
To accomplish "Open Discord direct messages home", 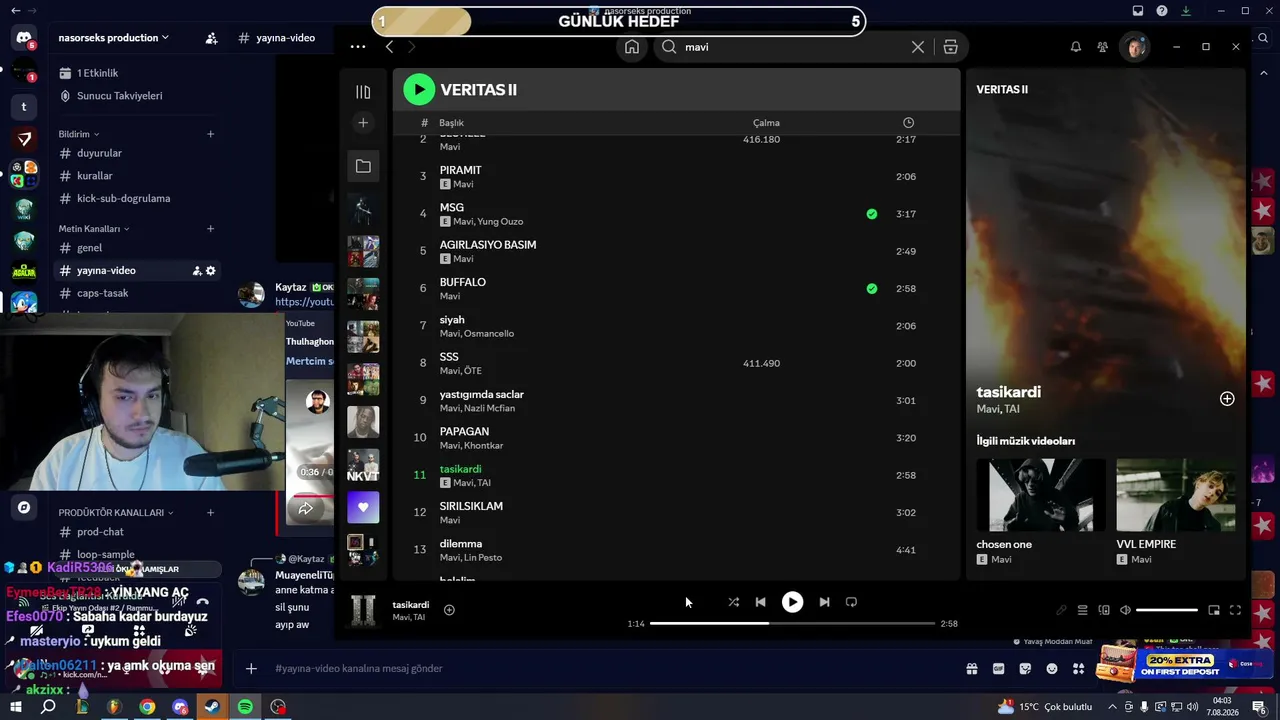I will click(24, 39).
